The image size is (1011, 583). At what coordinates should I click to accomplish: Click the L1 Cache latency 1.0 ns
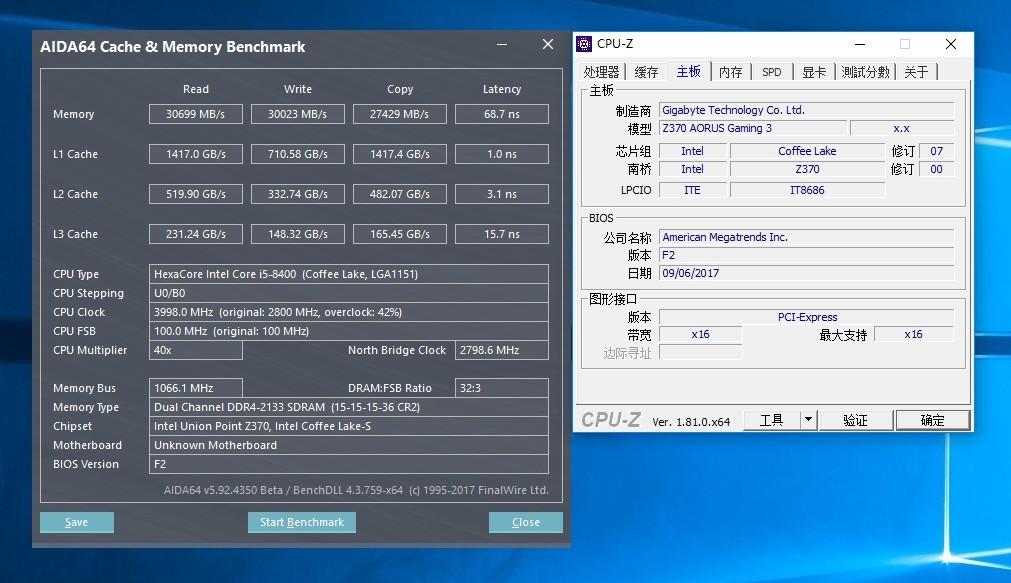click(x=502, y=154)
